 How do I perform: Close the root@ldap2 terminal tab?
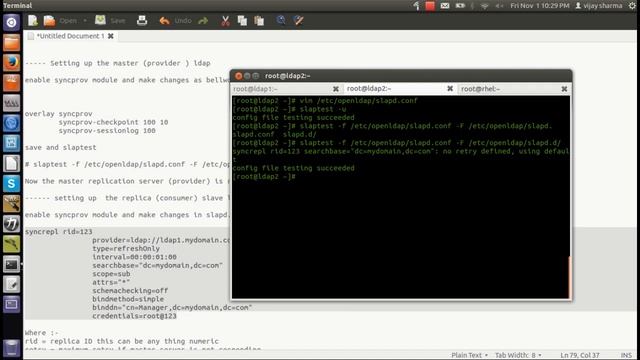450,89
